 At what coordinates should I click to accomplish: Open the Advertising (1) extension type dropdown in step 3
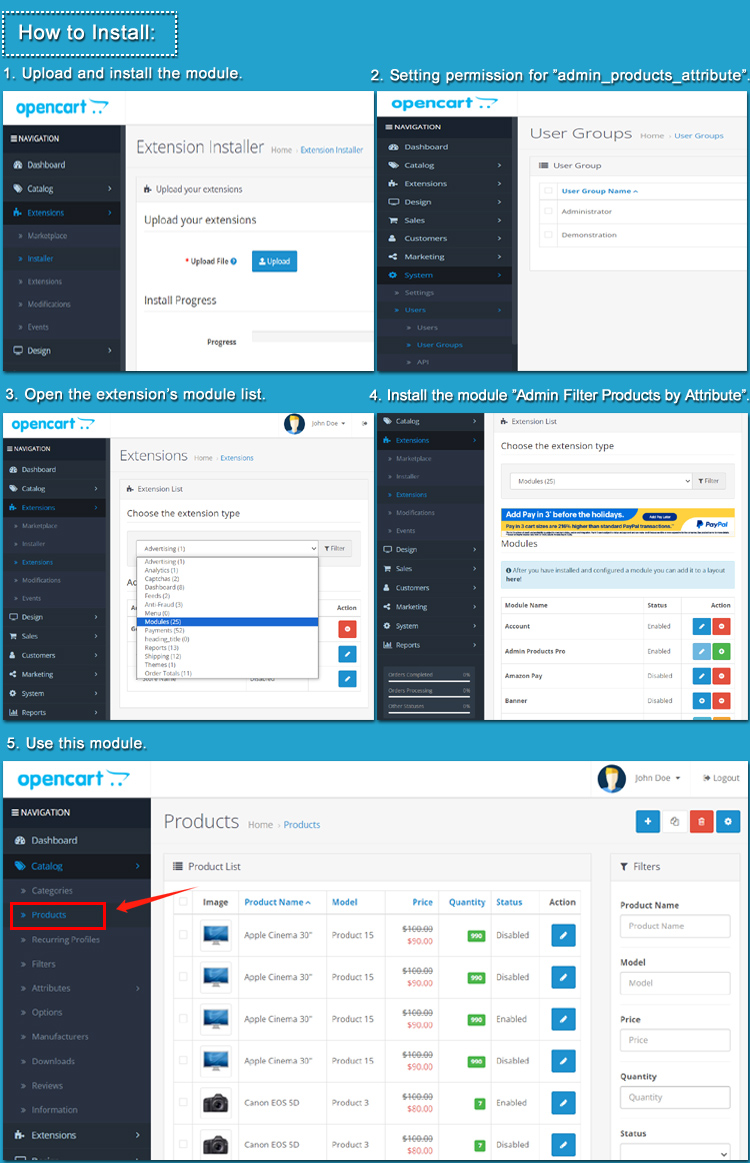pyautogui.click(x=227, y=548)
